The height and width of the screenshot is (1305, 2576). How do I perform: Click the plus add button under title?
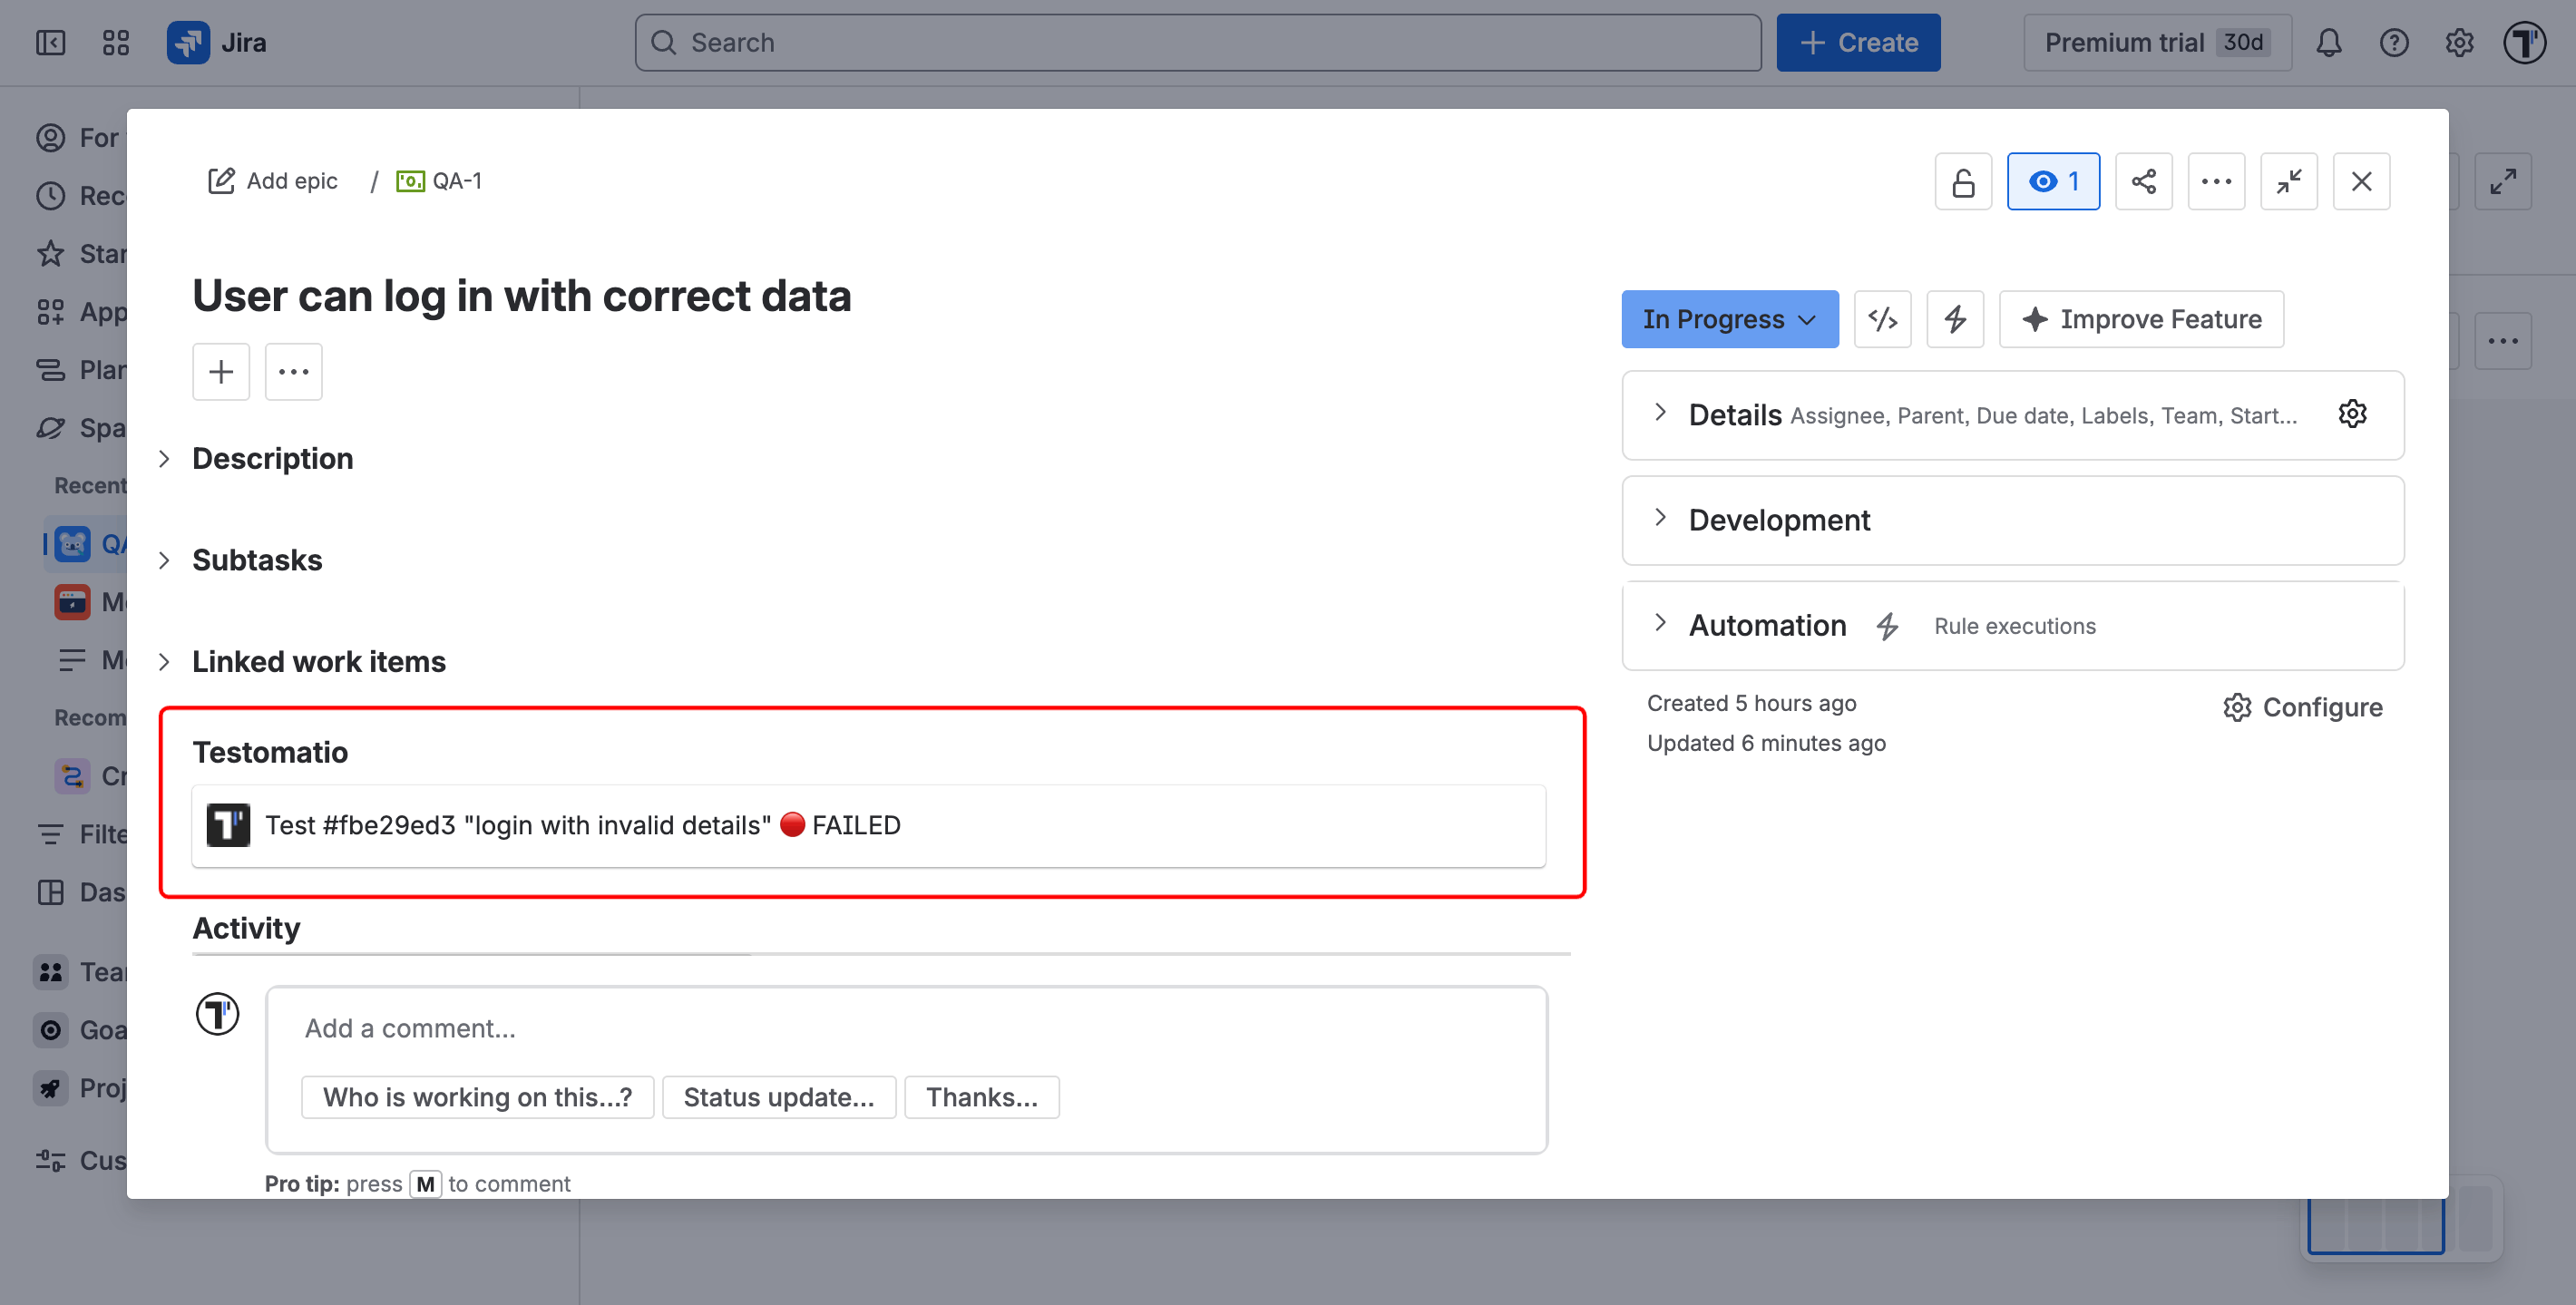[220, 372]
